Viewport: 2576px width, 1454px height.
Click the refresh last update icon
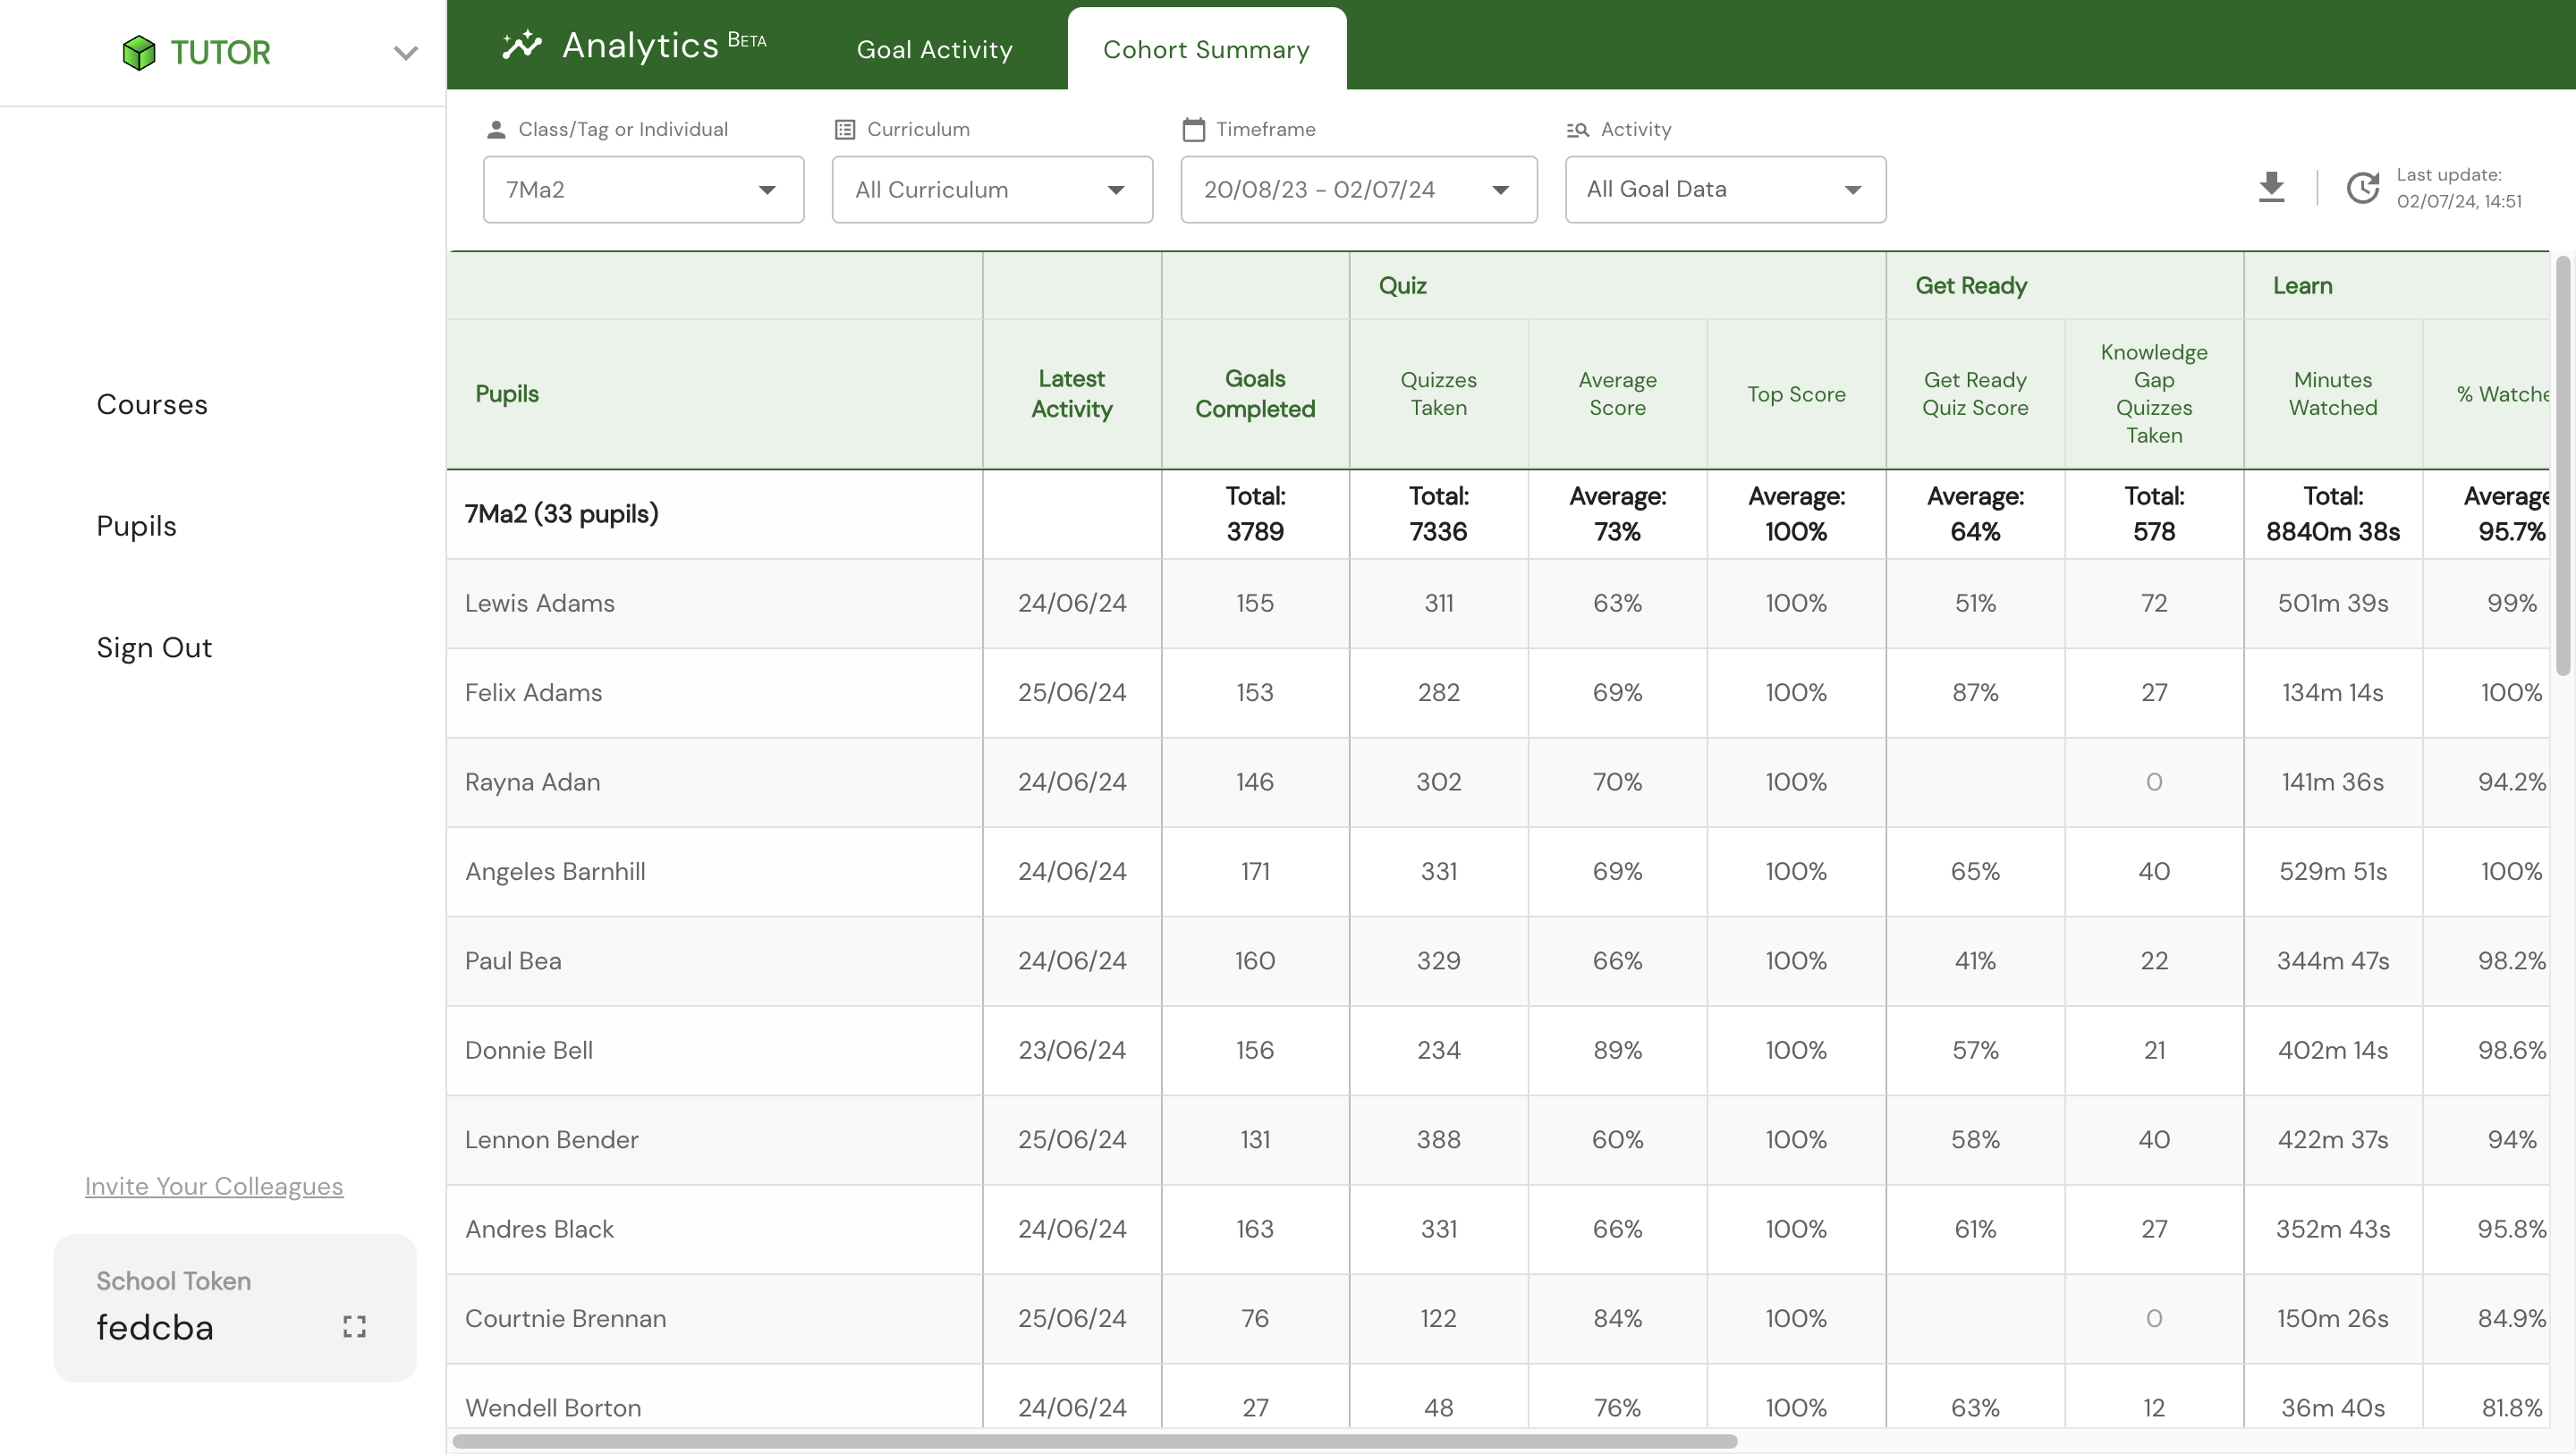[2362, 187]
